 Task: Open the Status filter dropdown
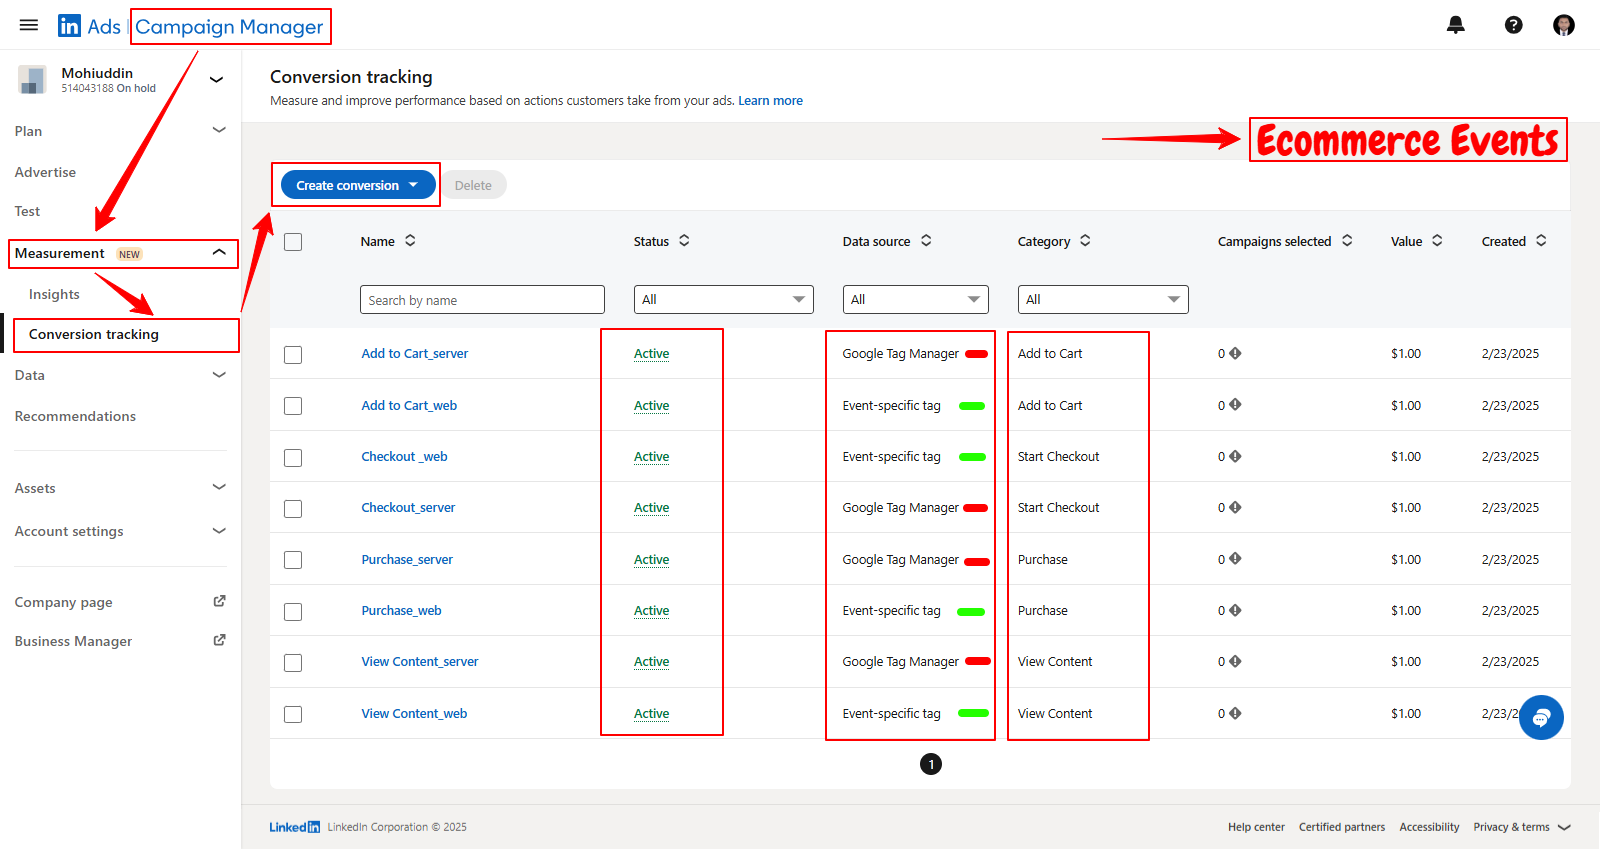pos(723,299)
